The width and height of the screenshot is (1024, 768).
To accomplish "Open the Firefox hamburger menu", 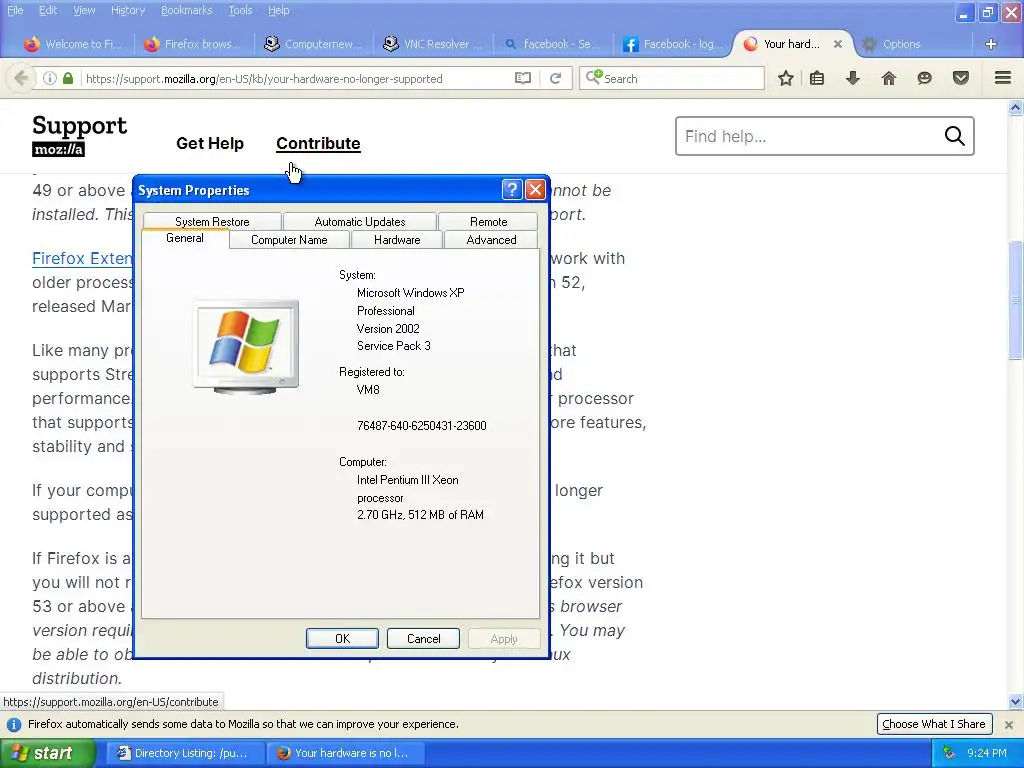I will click(1003, 78).
